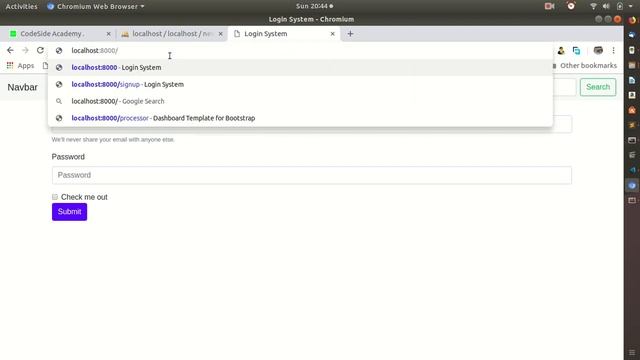Open the Sublime Text icon in dock
The height and width of the screenshot is (360, 640).
point(632,125)
